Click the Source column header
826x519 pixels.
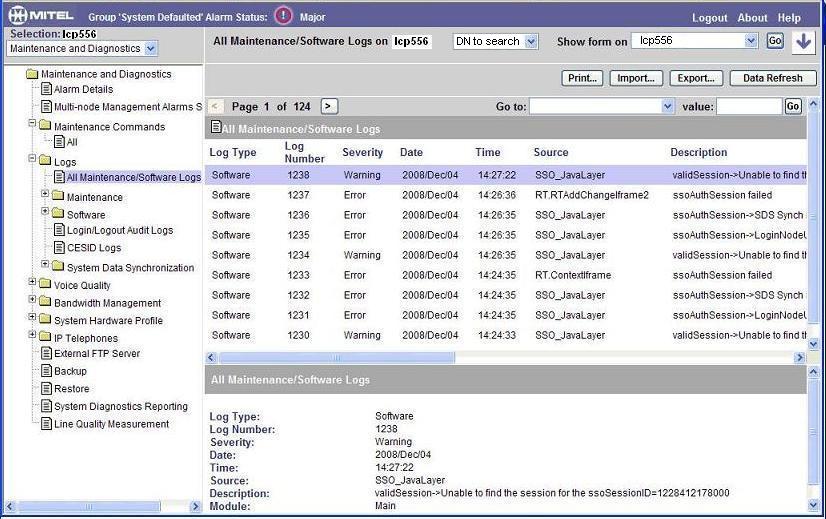[x=551, y=152]
